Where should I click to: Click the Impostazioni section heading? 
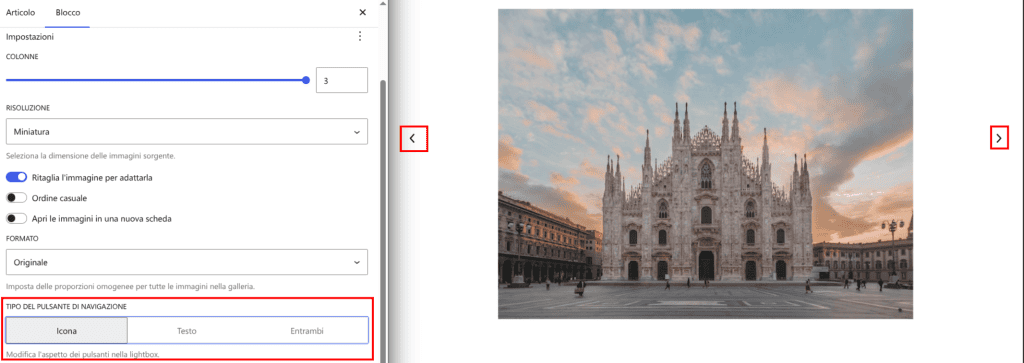point(30,37)
